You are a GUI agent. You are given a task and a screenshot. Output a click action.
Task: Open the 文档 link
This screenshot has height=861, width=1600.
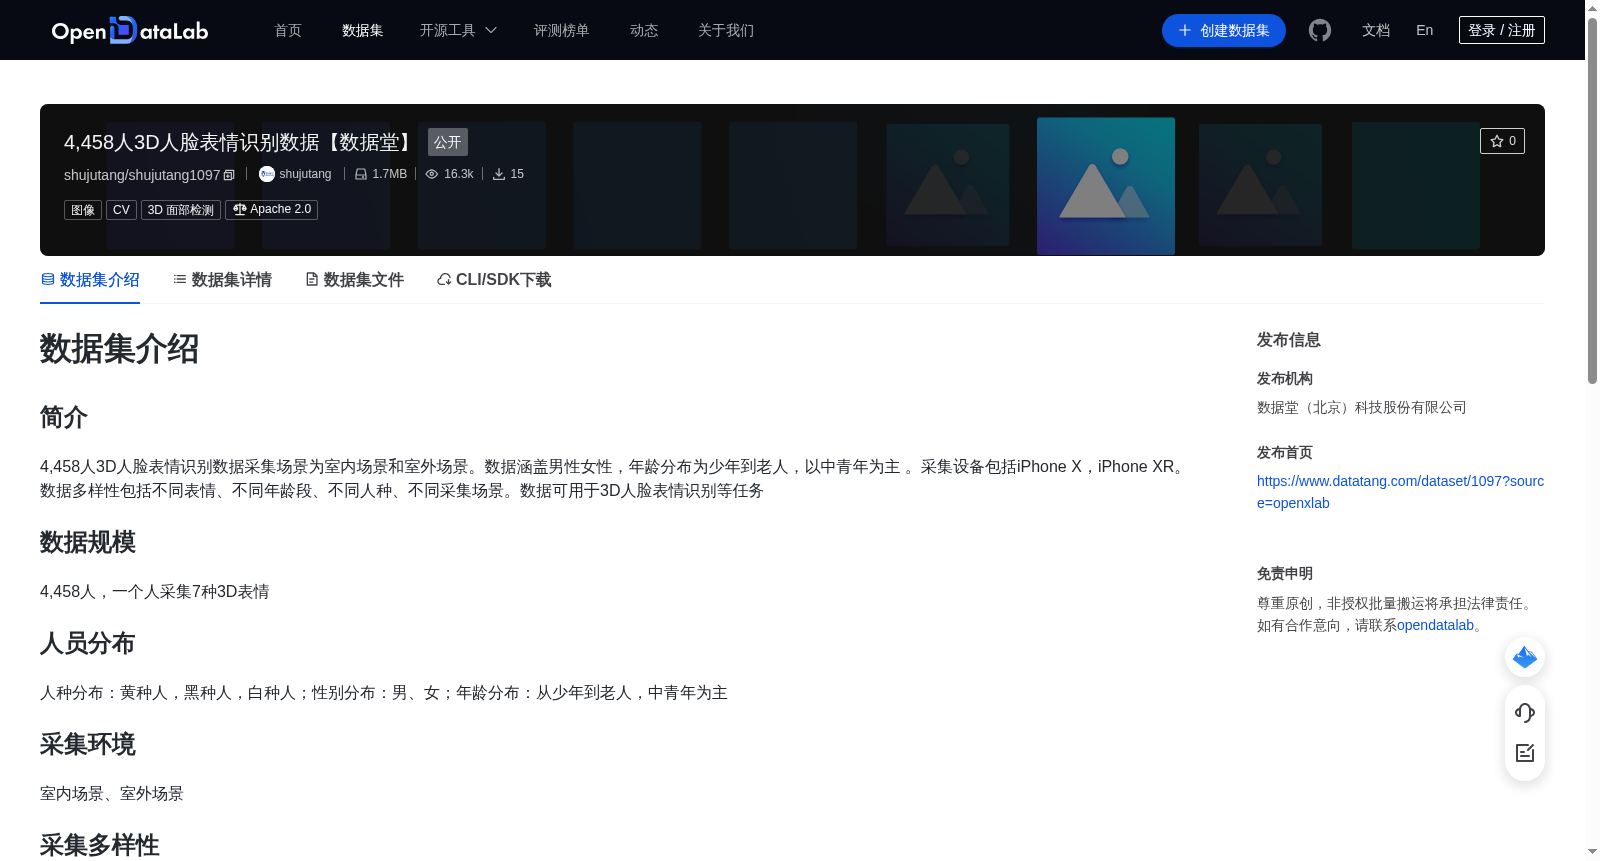[x=1376, y=31]
